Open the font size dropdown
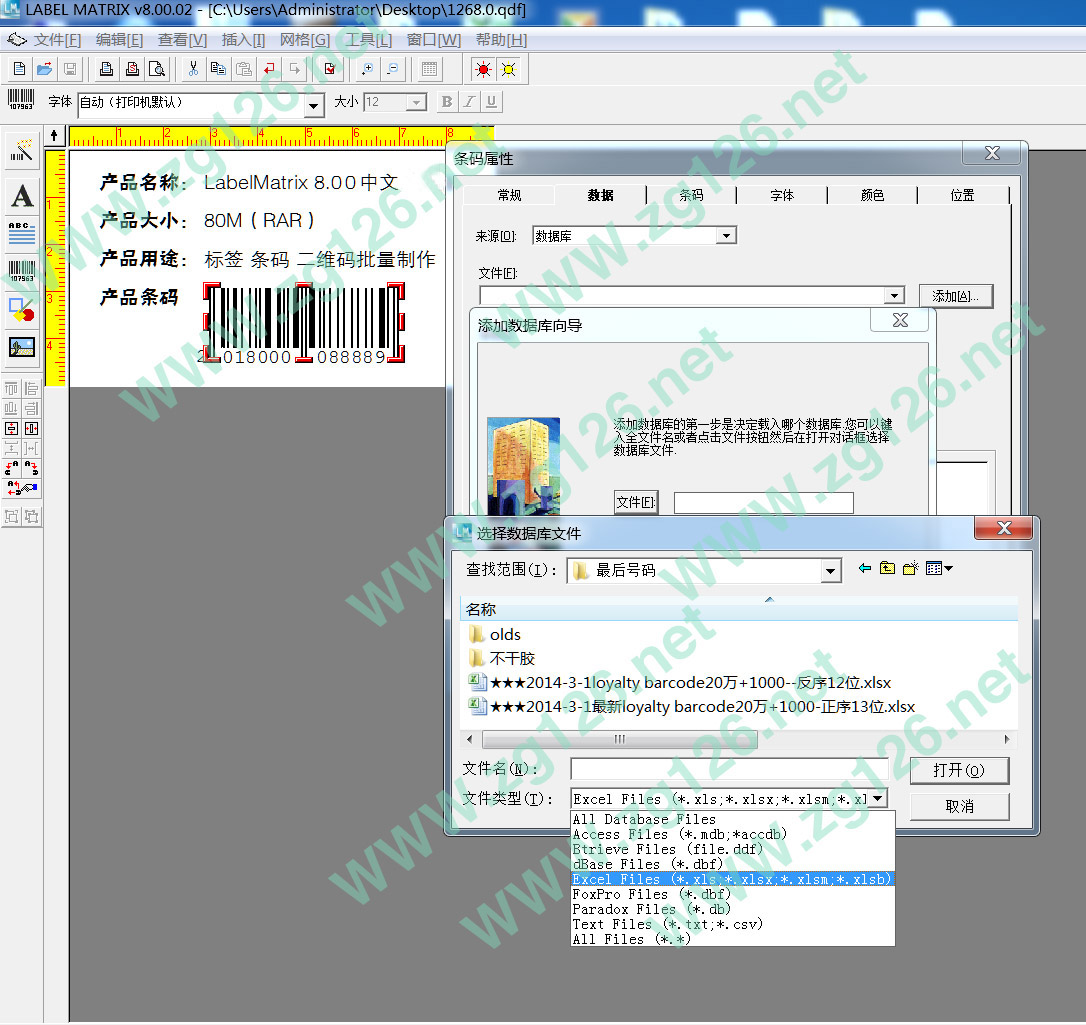This screenshot has height=1025, width=1086. [416, 102]
